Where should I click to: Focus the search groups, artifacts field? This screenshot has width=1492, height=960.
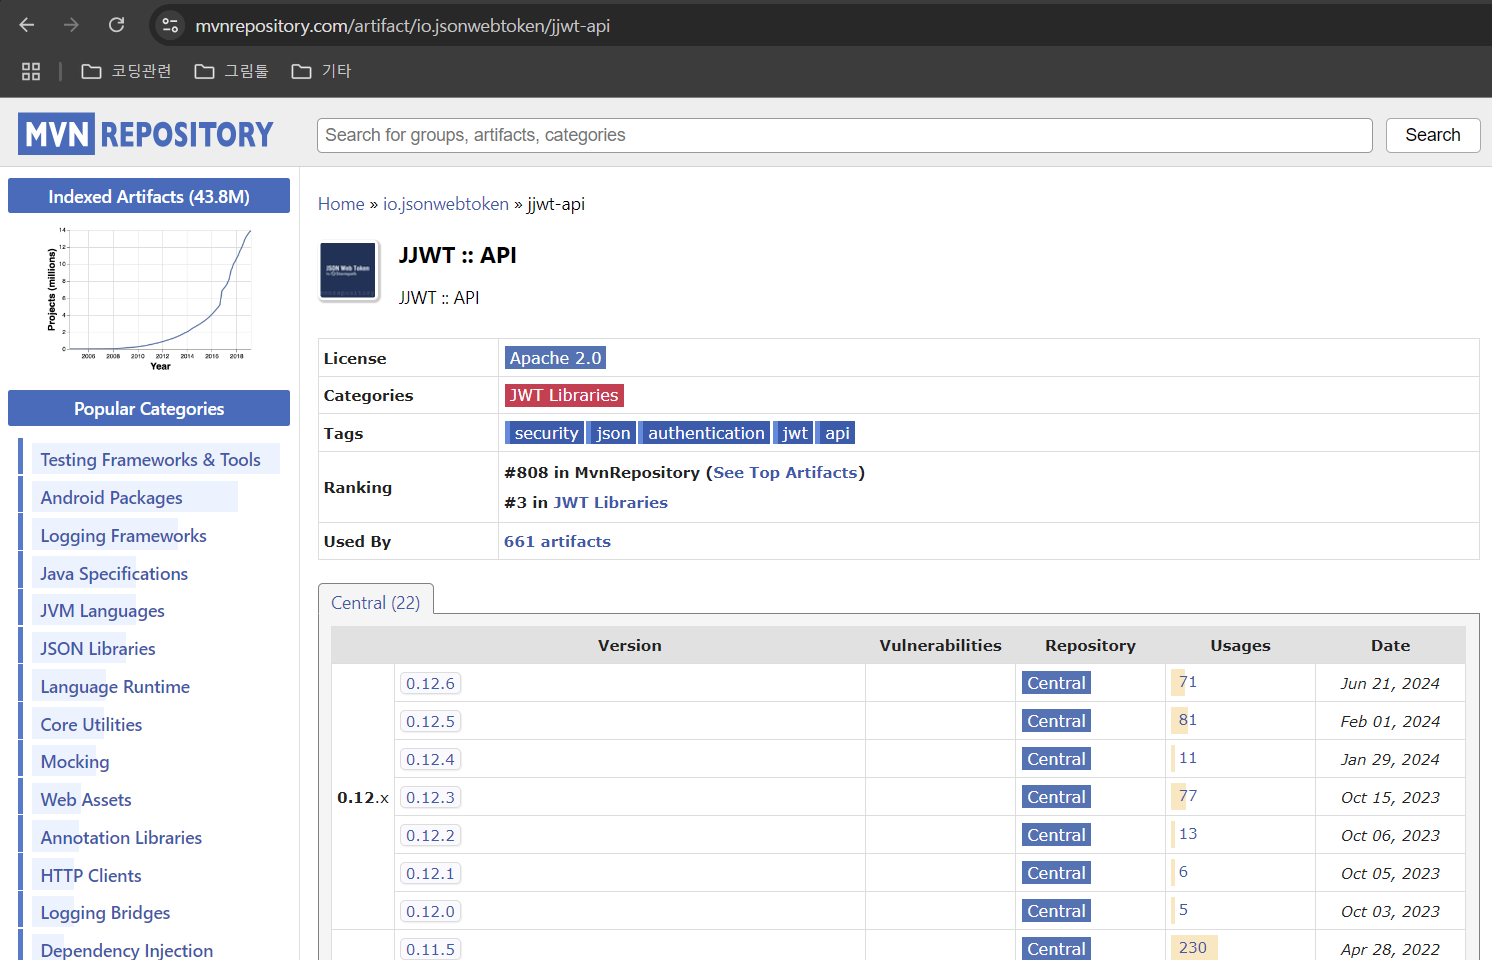845,135
